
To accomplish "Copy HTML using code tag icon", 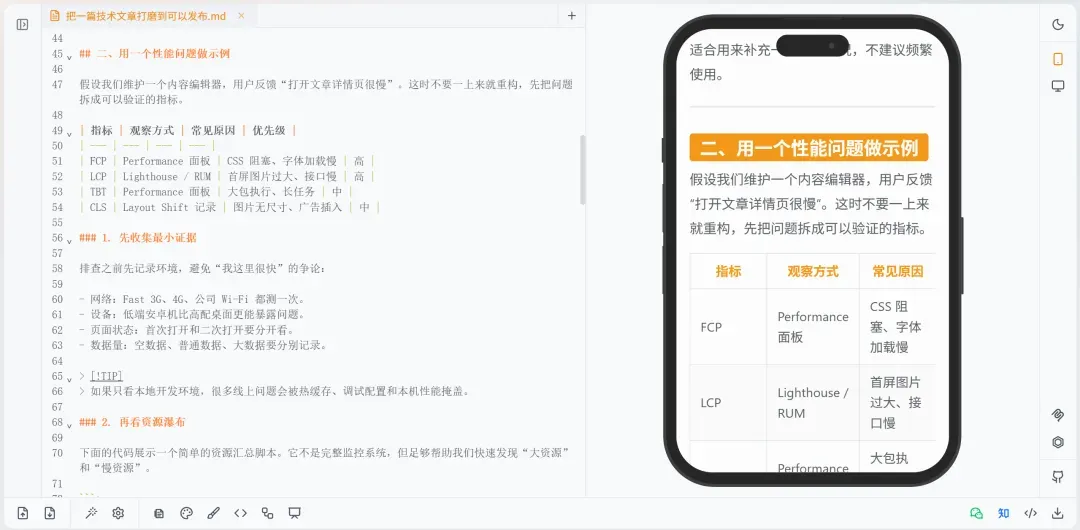I will [1030, 513].
